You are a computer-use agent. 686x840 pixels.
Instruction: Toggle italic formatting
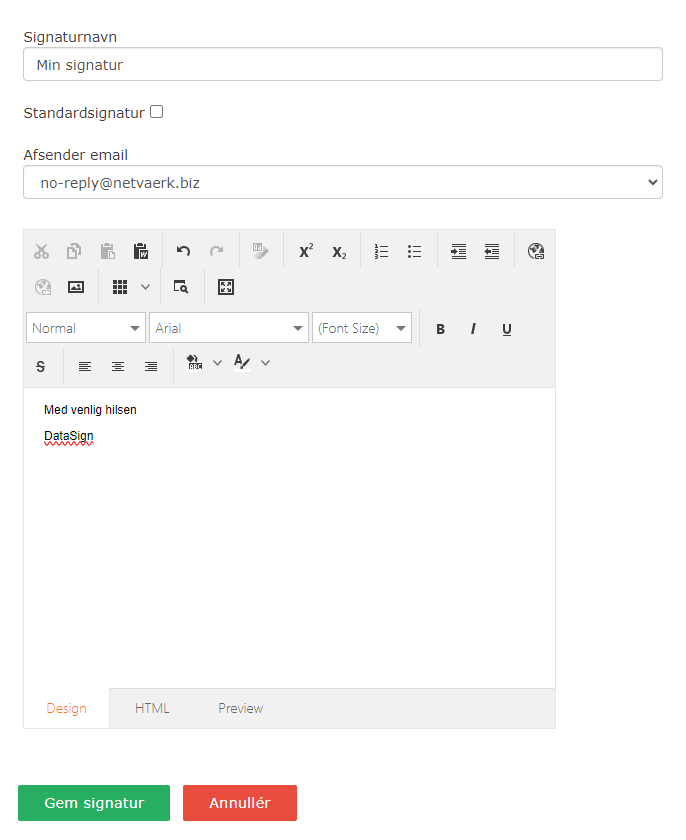473,329
